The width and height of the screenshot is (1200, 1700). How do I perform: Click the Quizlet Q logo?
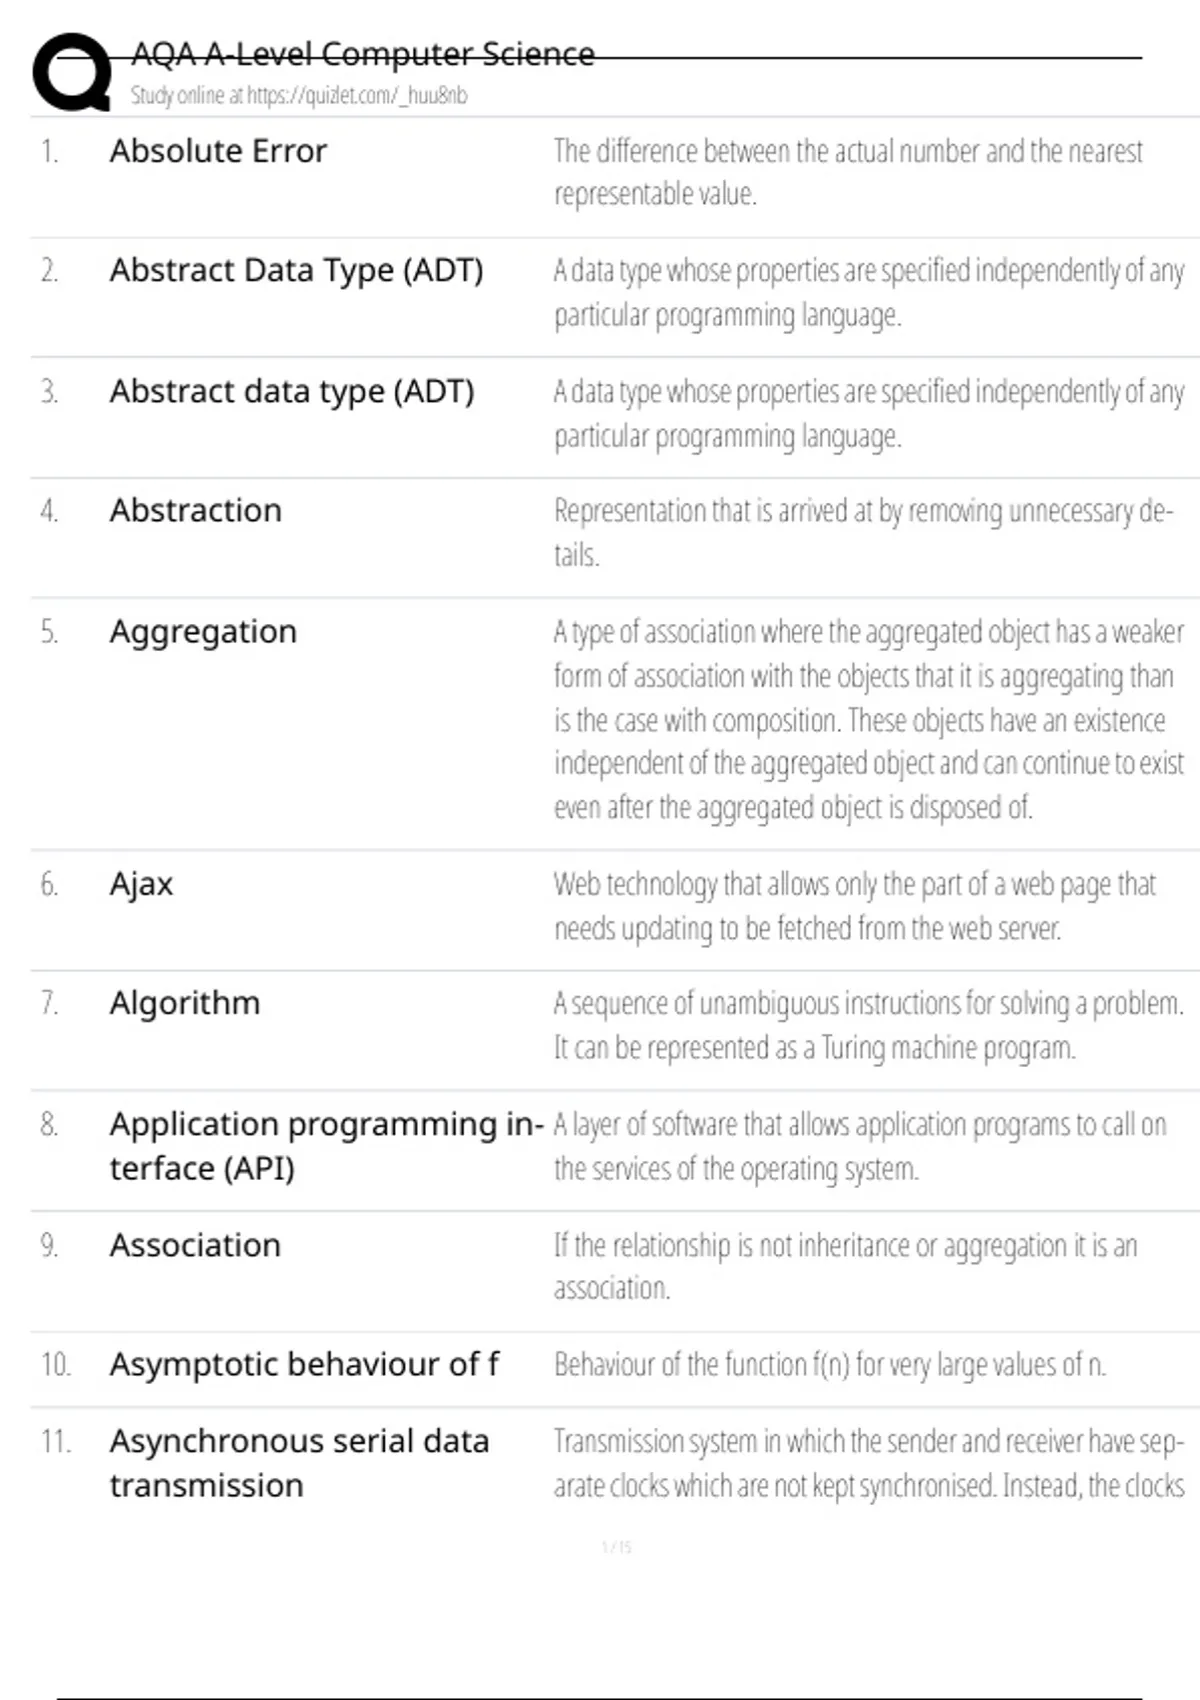point(72,72)
